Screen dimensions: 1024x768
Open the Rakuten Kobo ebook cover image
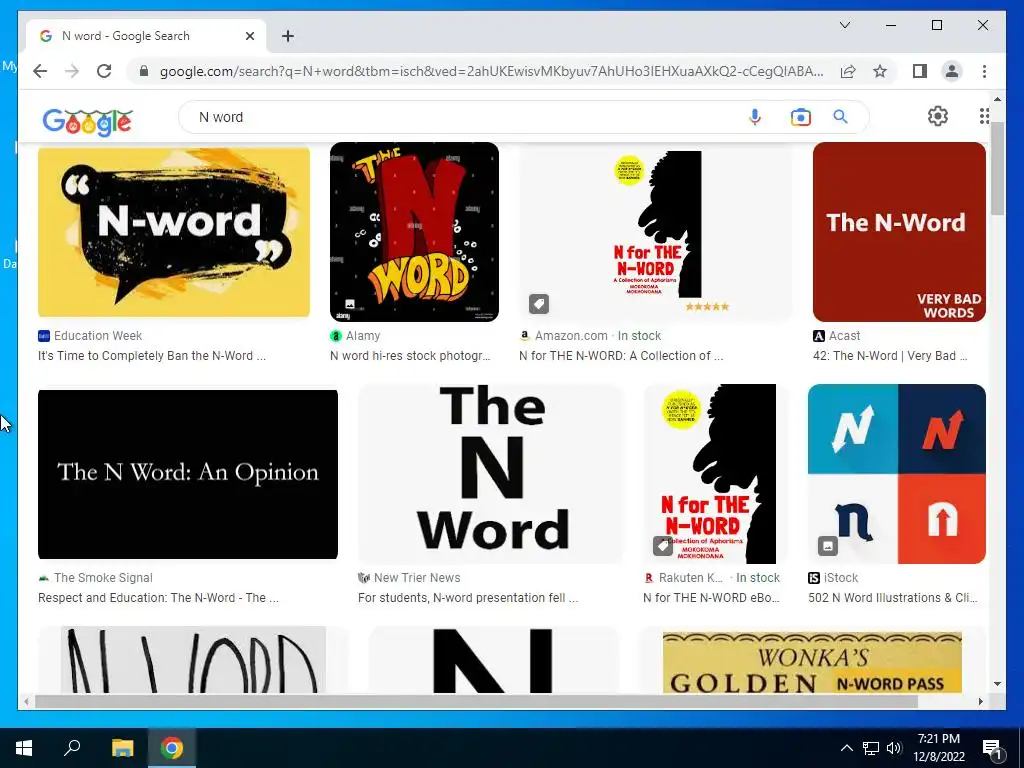click(x=716, y=474)
